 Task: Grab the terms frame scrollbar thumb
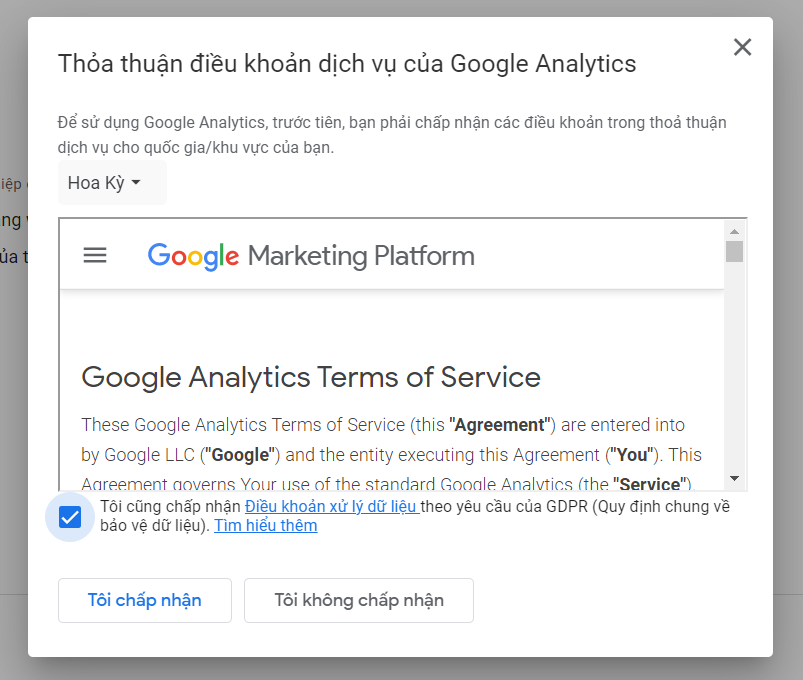click(x=734, y=250)
